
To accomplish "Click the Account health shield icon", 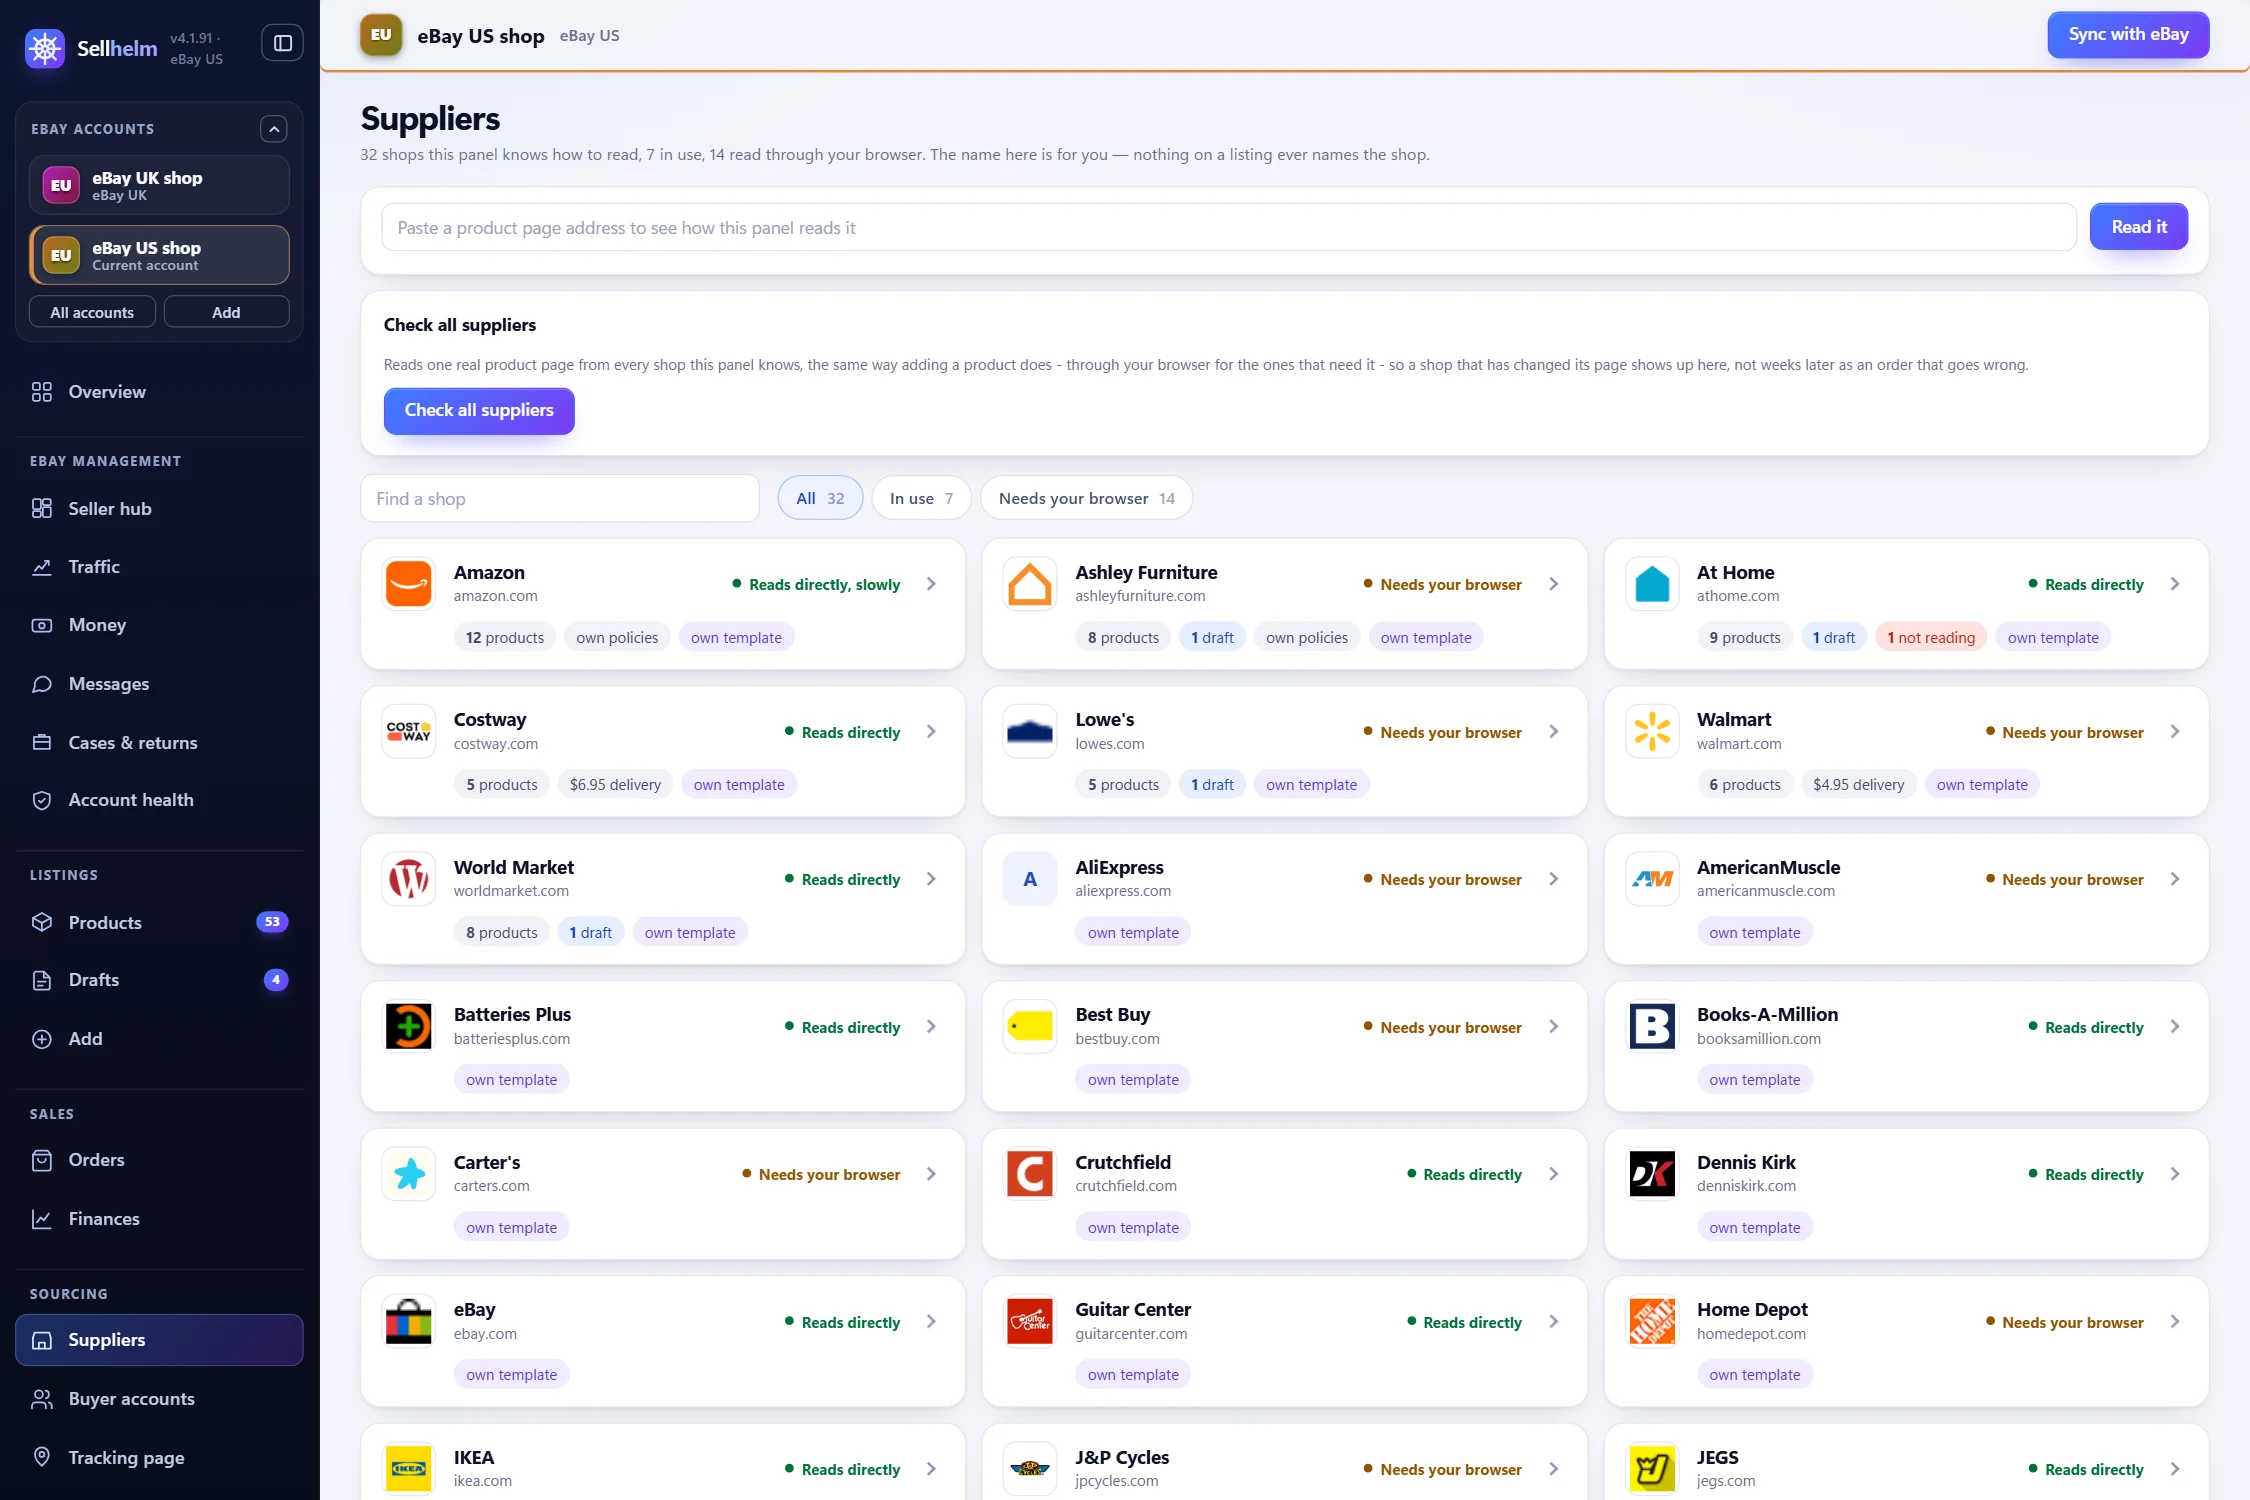I will click(x=42, y=800).
